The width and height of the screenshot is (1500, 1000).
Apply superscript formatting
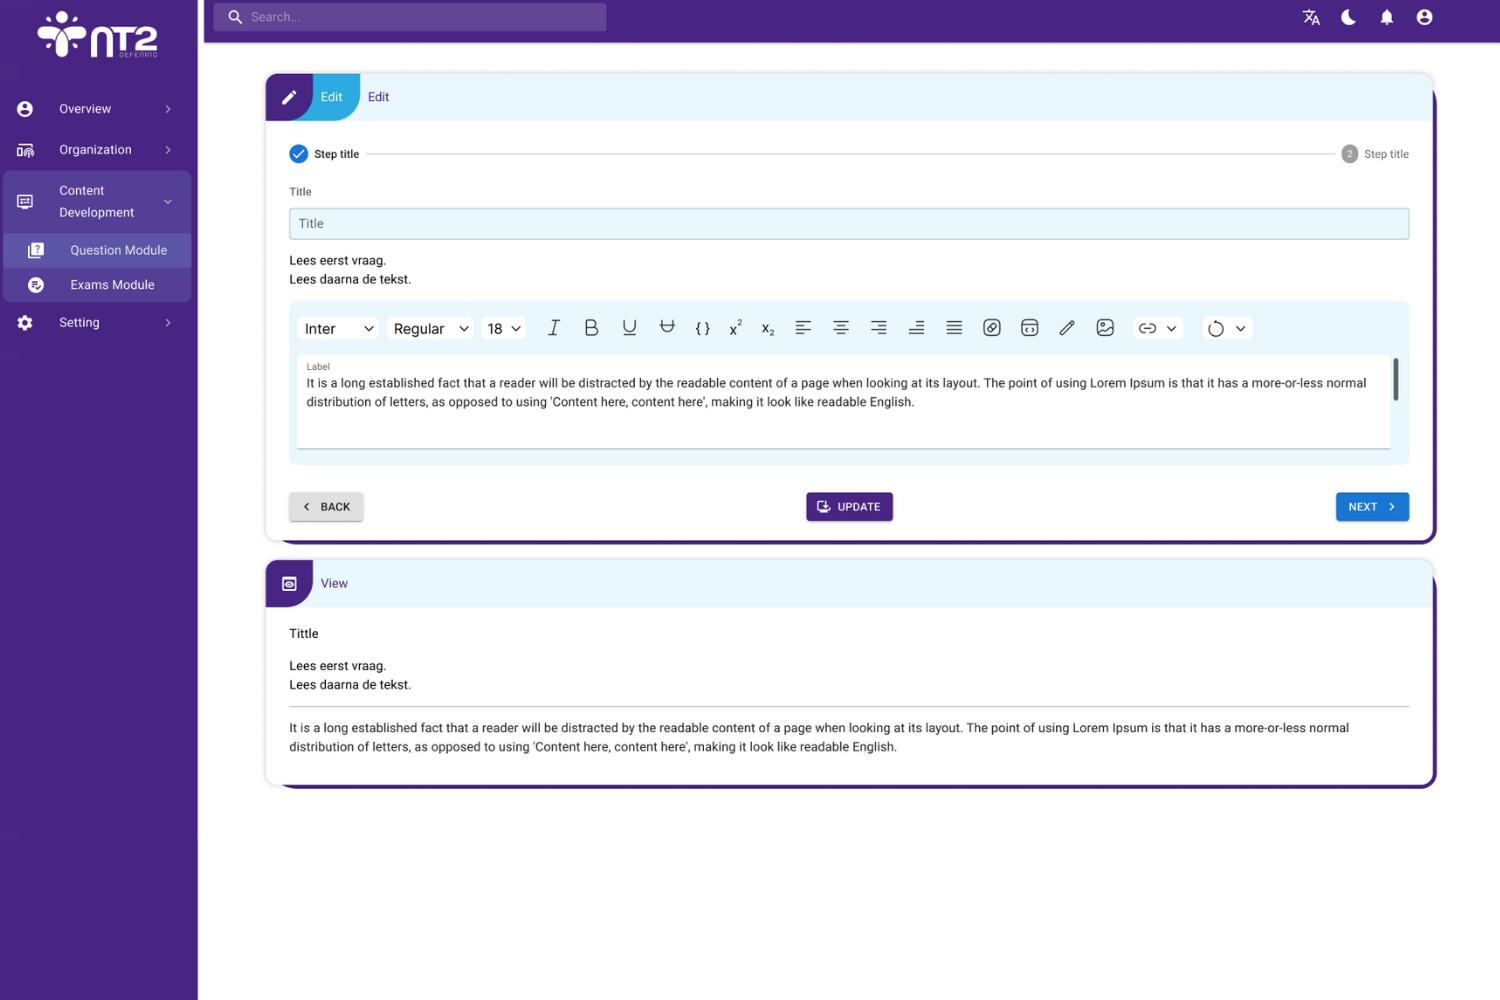click(x=736, y=328)
